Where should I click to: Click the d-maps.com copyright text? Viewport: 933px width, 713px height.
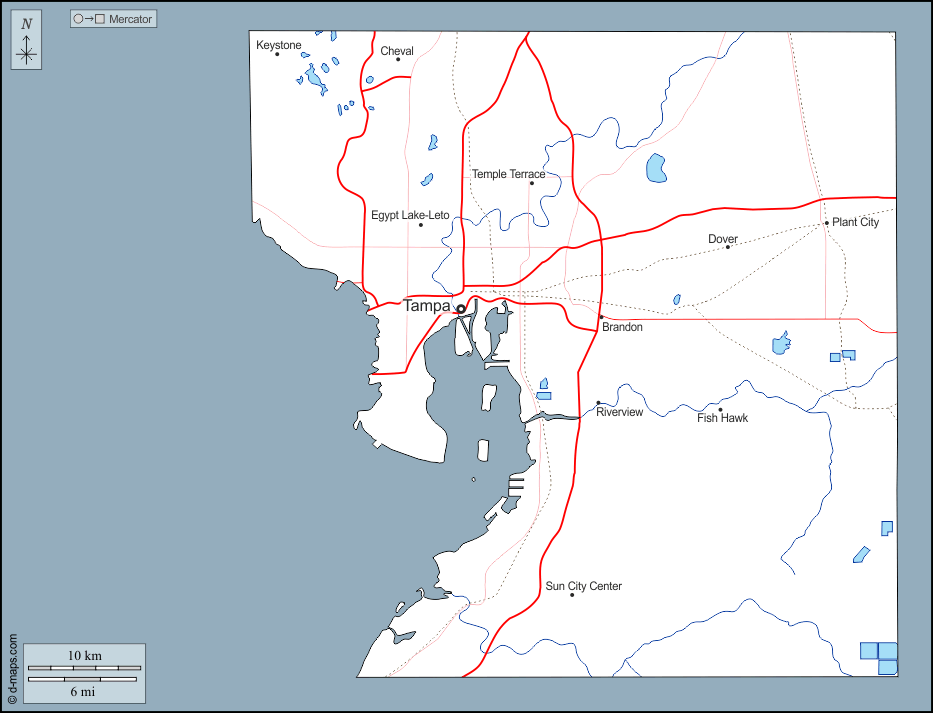(x=12, y=670)
